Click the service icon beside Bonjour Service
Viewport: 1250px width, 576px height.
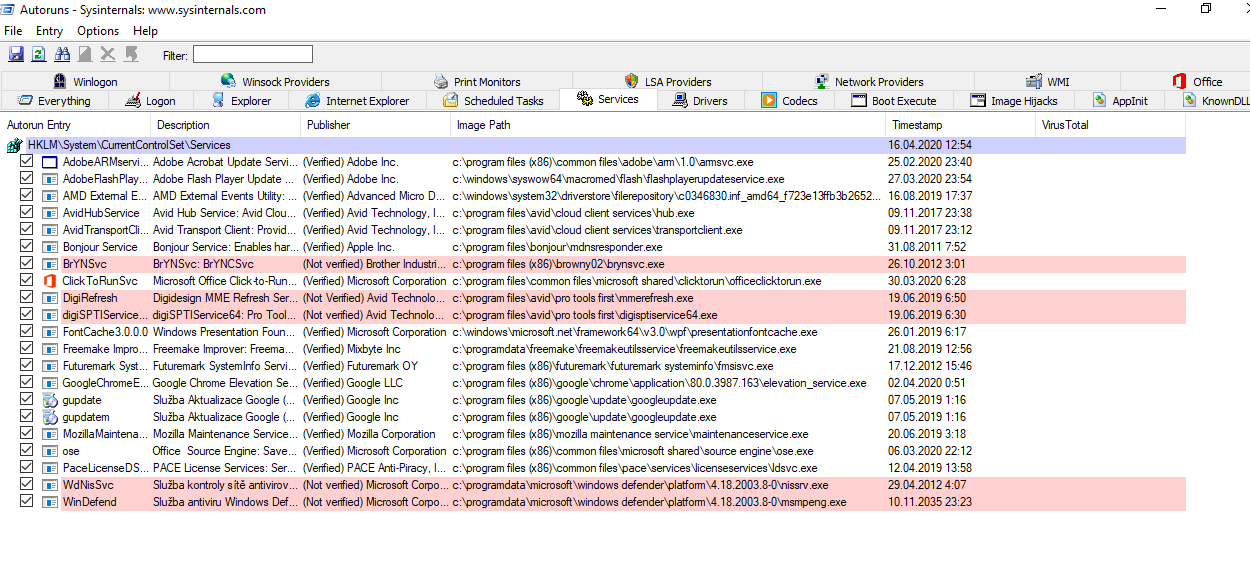coord(49,247)
